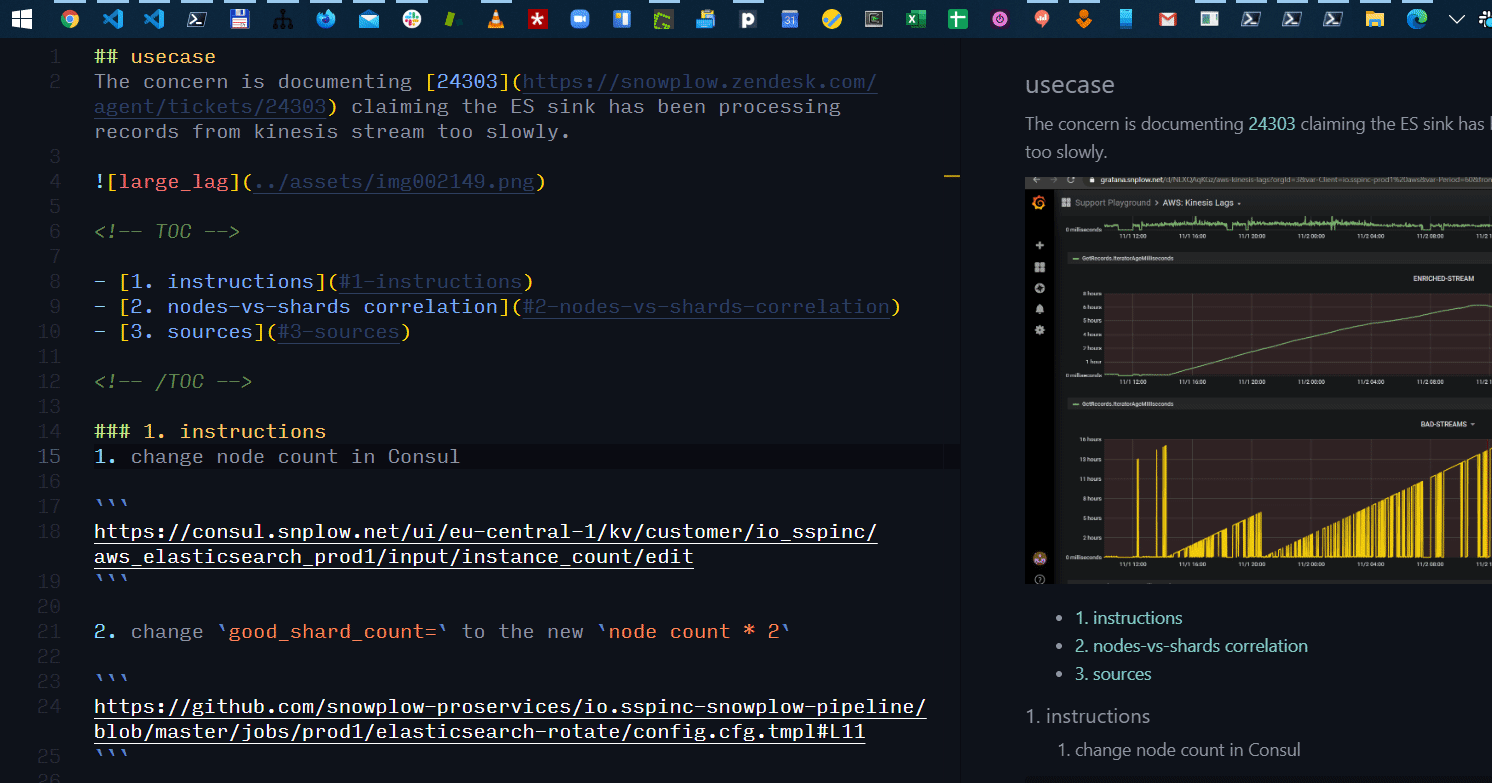Click '1. change node count in Consul' preview text

pyautogui.click(x=1179, y=750)
